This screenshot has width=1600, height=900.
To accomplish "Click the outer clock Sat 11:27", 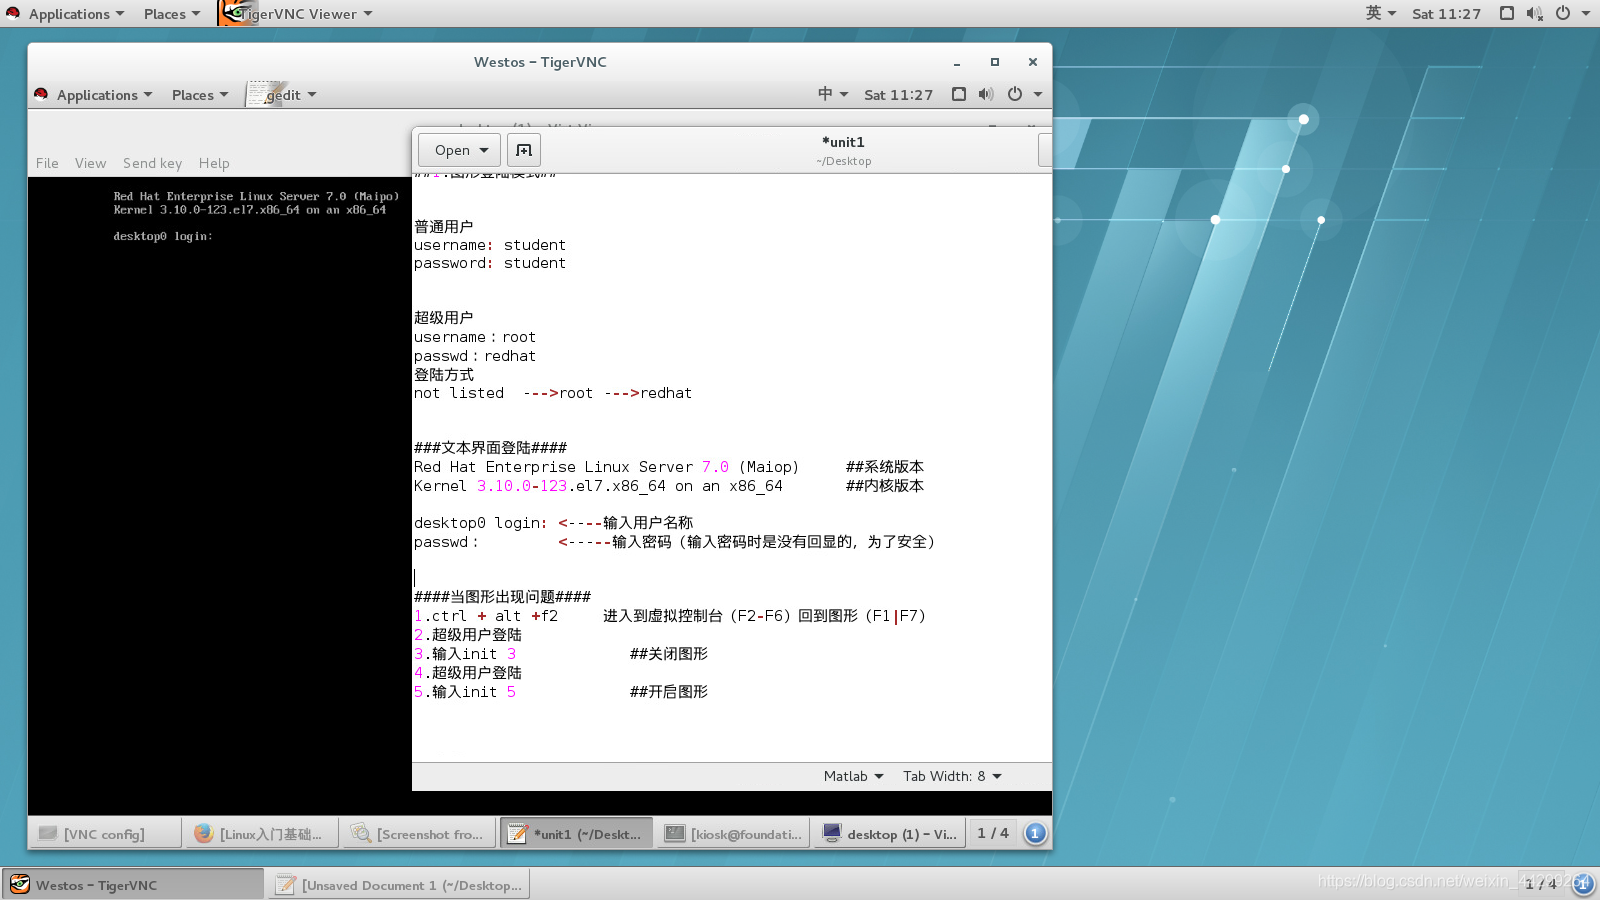I will [x=1446, y=14].
